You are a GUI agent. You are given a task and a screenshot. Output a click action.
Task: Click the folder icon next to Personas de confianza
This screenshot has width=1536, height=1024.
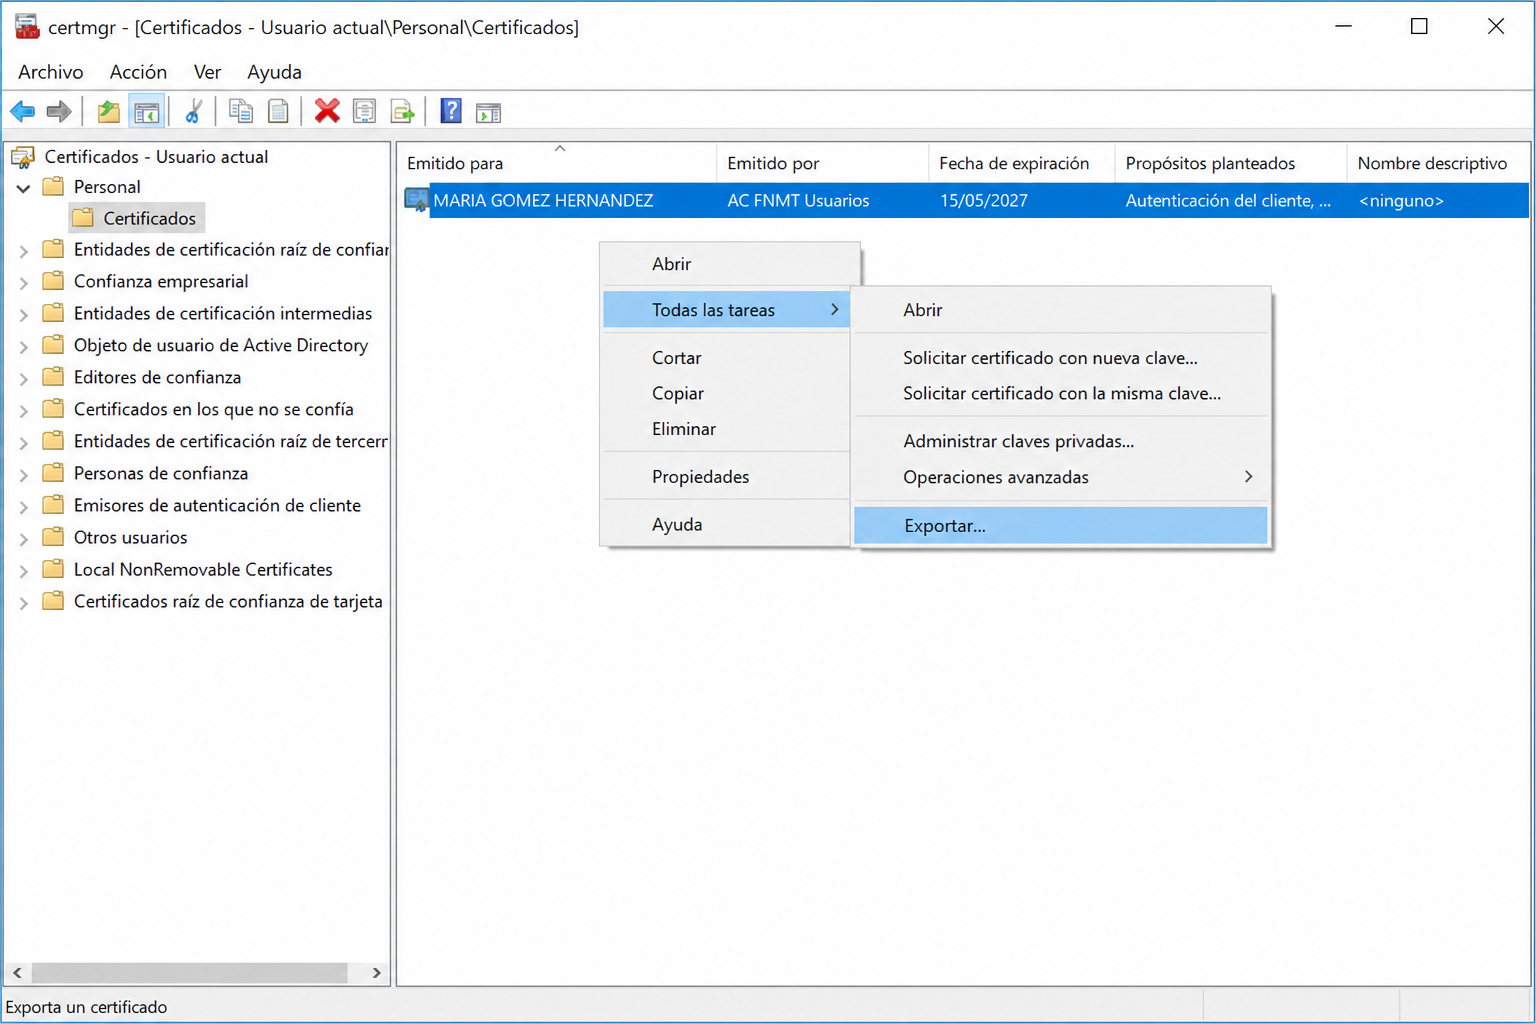54,473
